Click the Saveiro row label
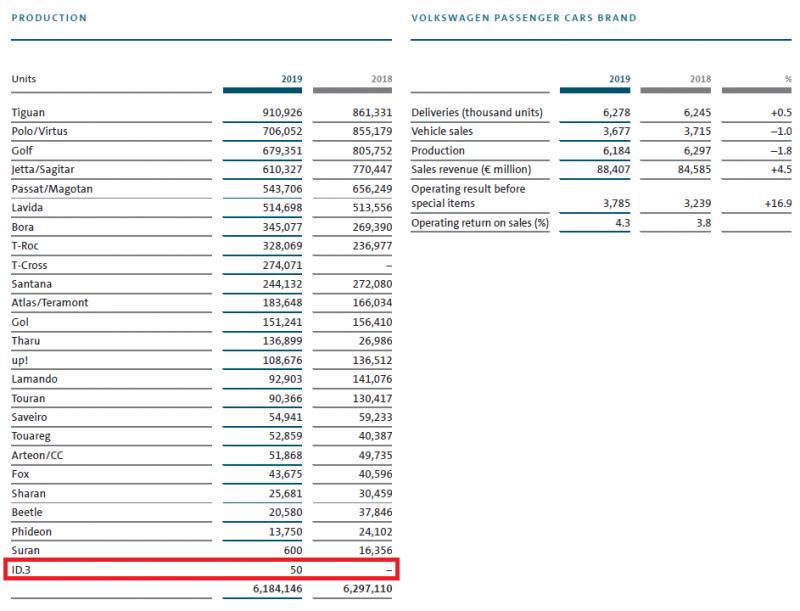The height and width of the screenshot is (611, 800). coord(29,418)
